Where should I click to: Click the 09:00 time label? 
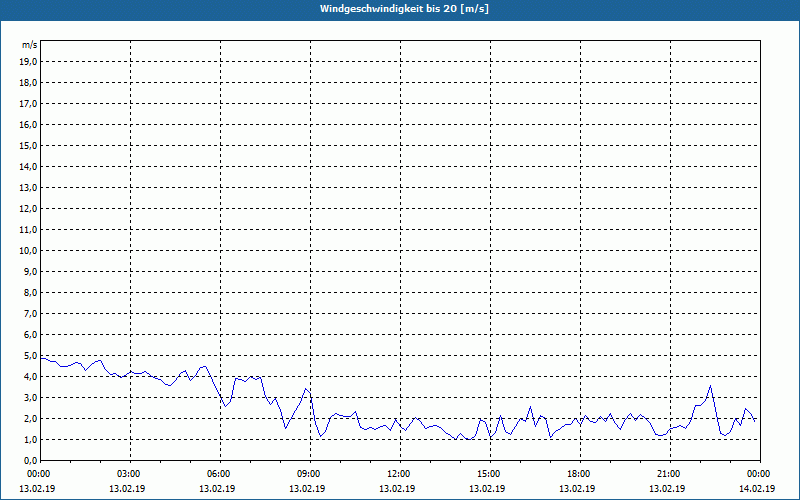(310, 474)
